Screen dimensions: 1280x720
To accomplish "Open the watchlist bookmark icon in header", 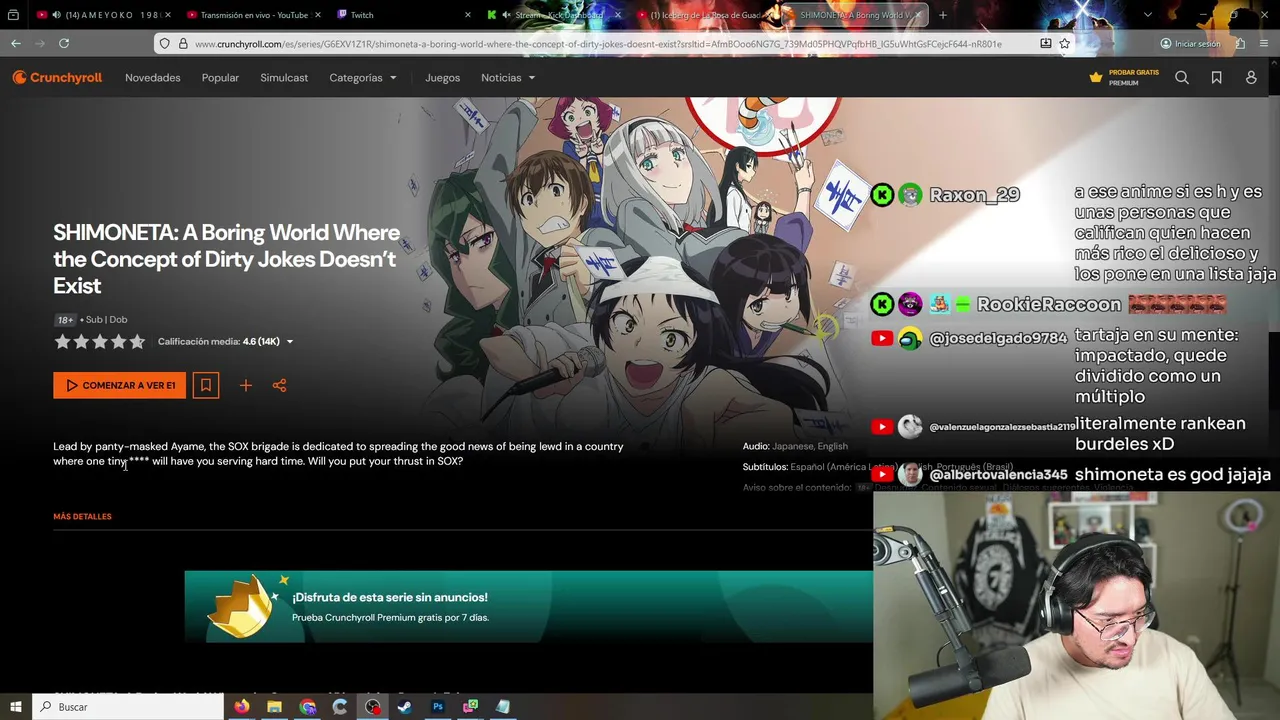I will pyautogui.click(x=1216, y=78).
